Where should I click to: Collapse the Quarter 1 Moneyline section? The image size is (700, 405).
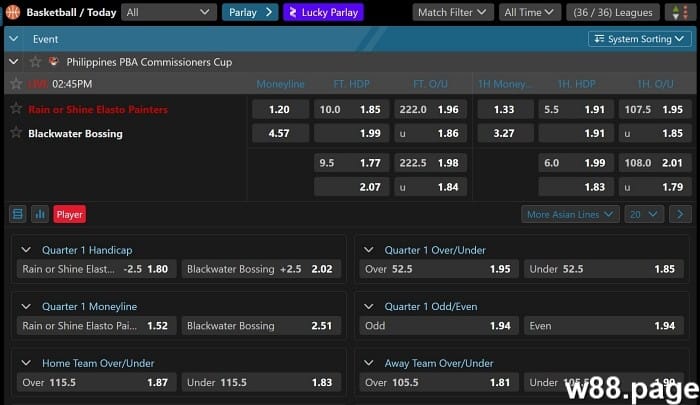coord(26,306)
